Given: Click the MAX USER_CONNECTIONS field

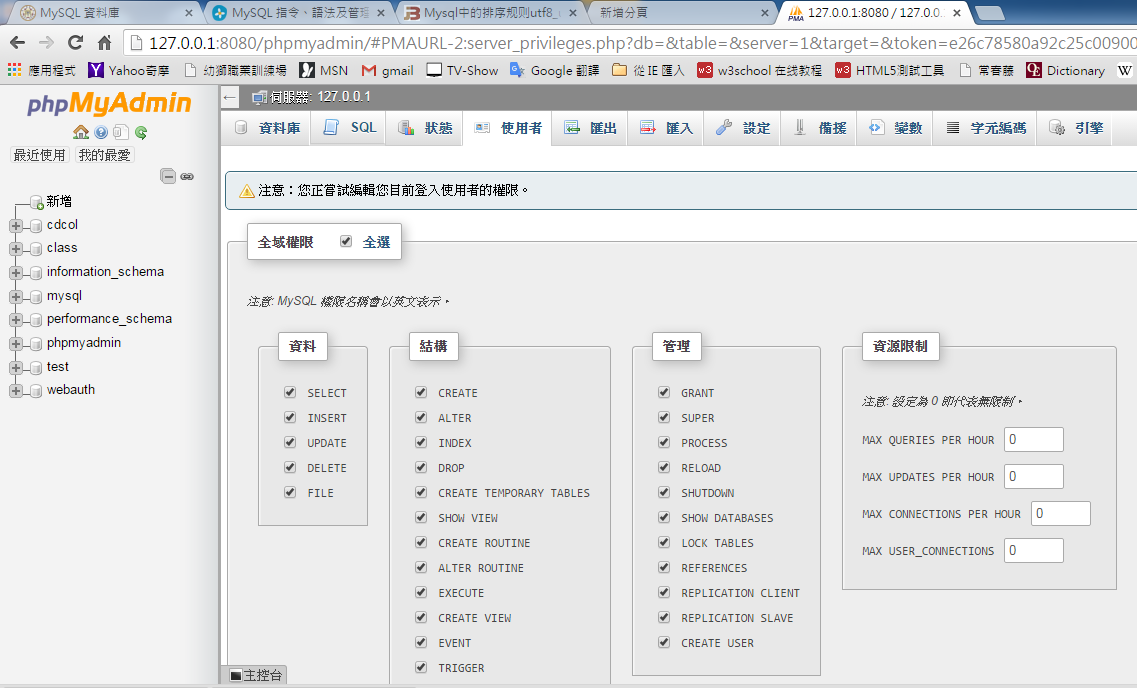Looking at the screenshot, I should (x=1034, y=550).
